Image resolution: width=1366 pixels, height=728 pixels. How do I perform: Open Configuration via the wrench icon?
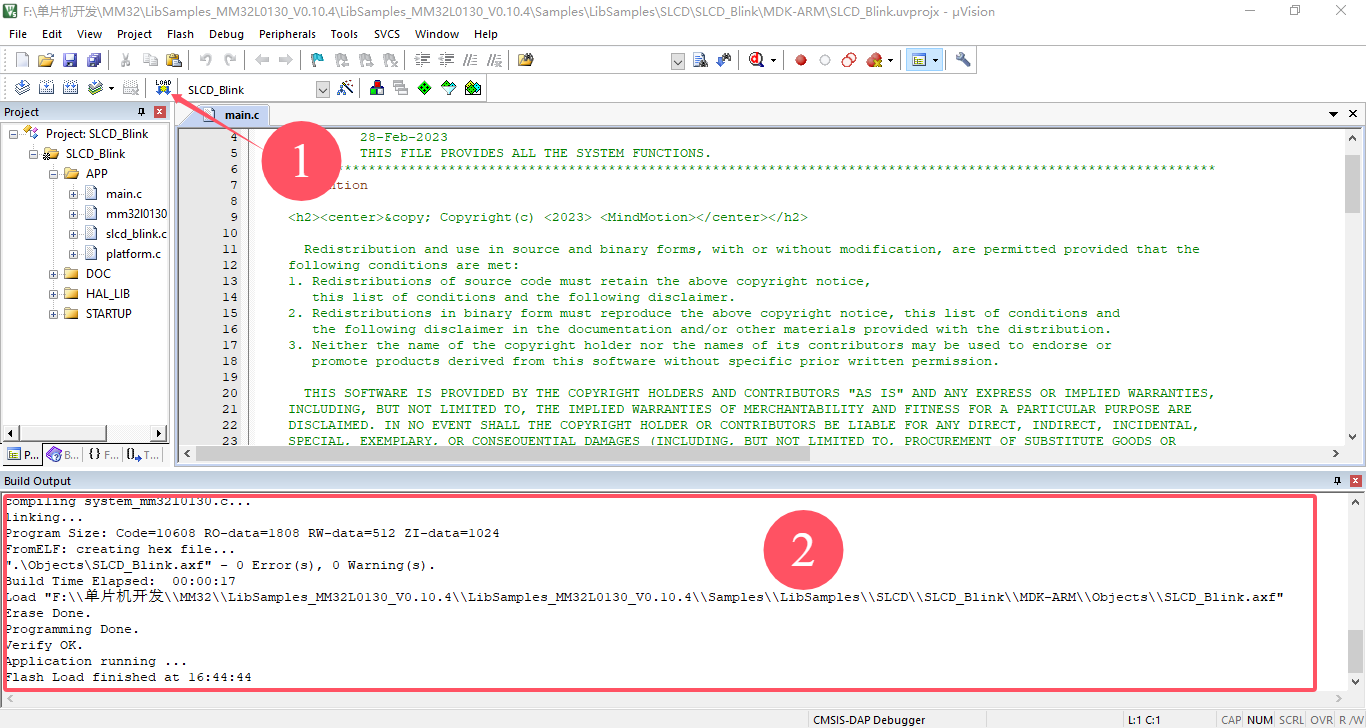point(963,60)
